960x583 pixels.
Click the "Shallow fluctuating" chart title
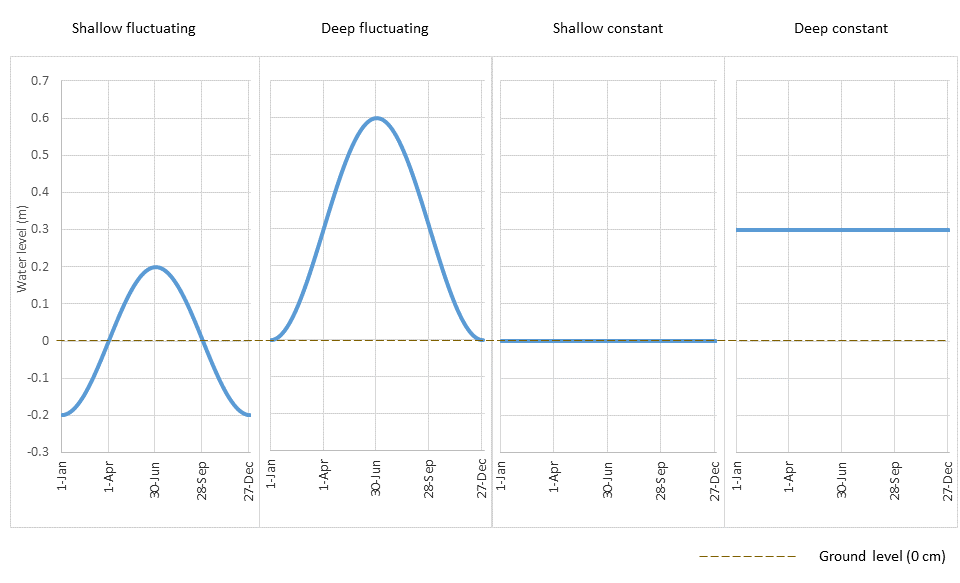tap(133, 28)
